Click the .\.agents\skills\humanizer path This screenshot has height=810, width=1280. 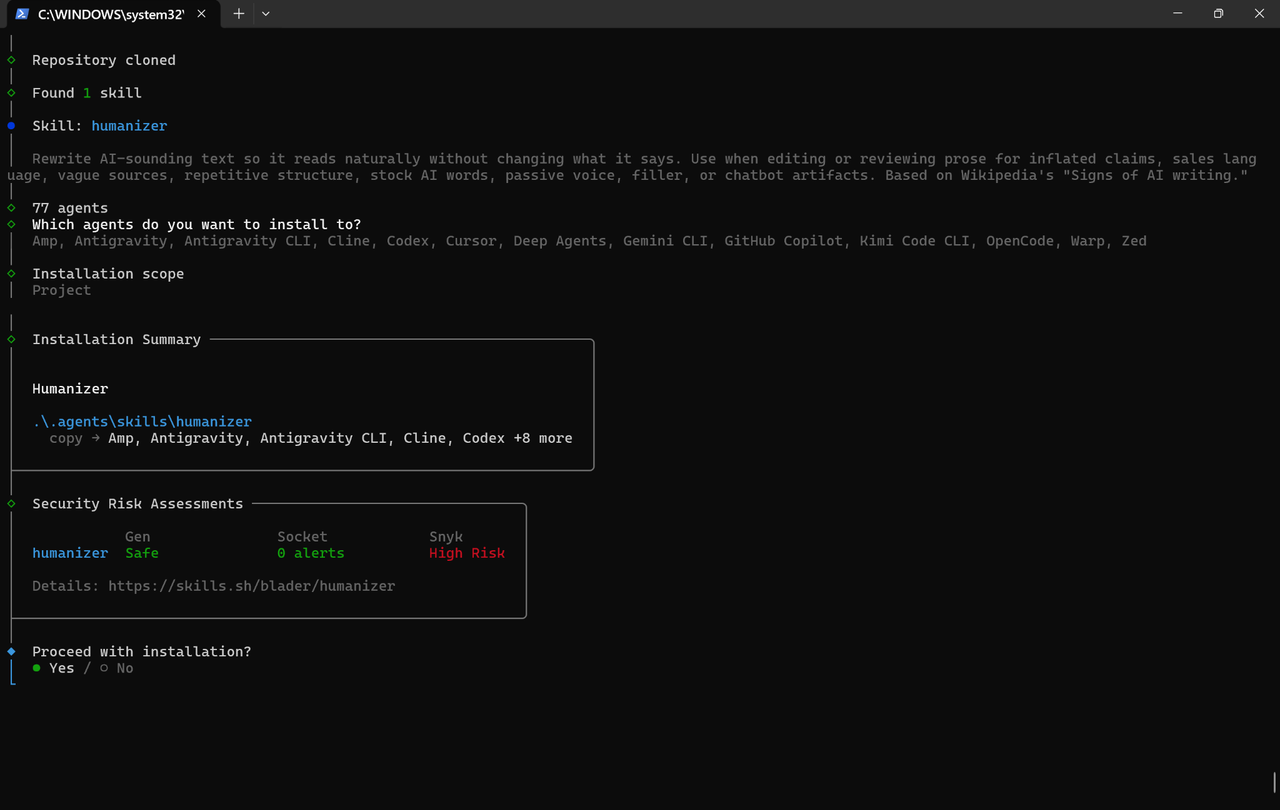(x=142, y=422)
